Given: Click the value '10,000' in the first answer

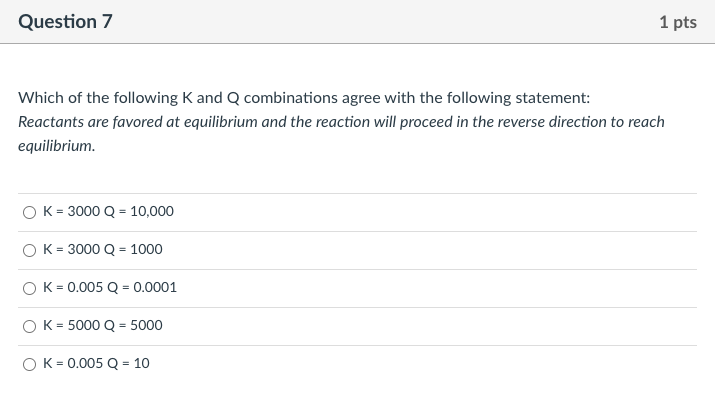Looking at the screenshot, I should (x=152, y=211).
